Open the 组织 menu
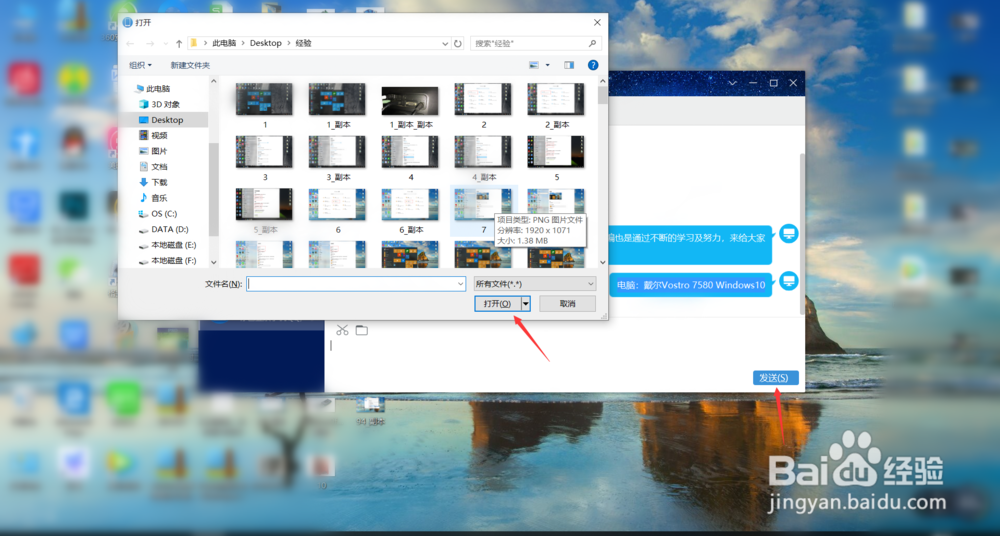1000x536 pixels. [141, 65]
